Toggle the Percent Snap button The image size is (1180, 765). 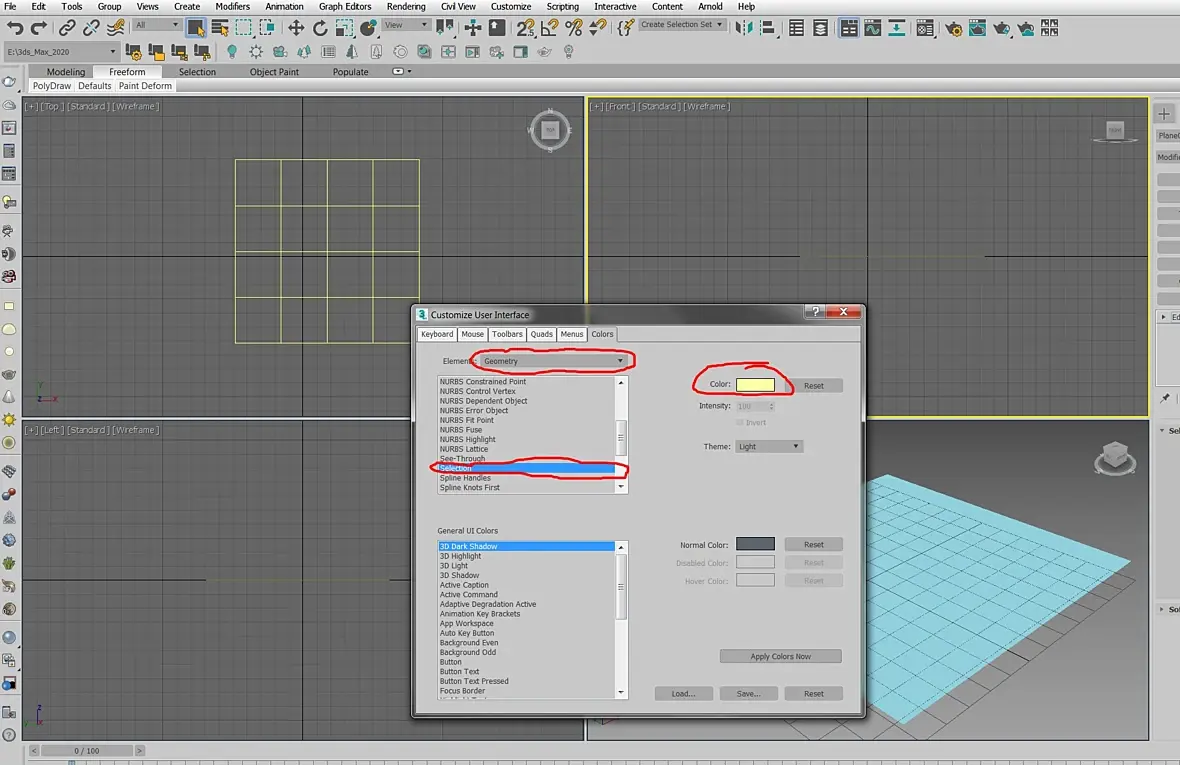tap(573, 28)
